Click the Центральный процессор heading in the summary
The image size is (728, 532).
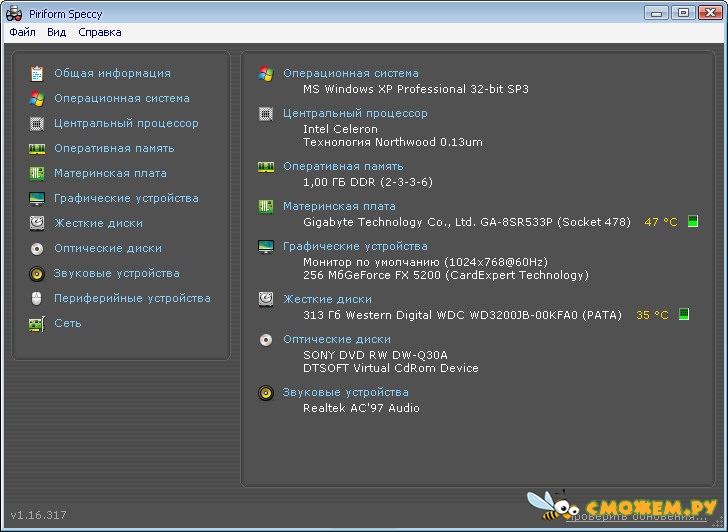(x=356, y=114)
